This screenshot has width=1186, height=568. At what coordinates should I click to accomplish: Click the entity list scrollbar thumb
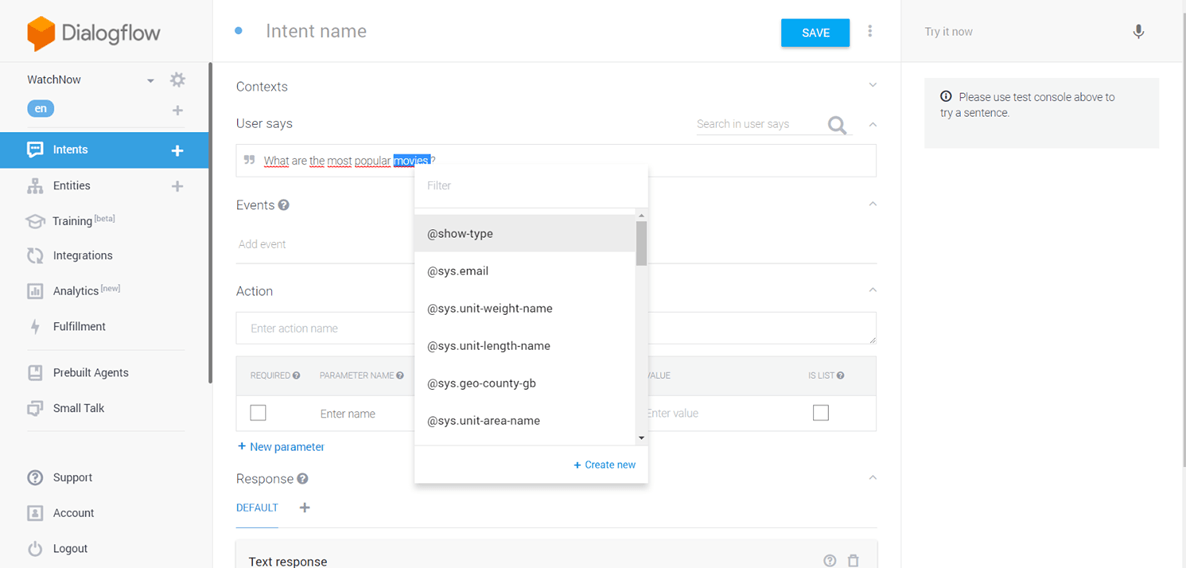(641, 243)
